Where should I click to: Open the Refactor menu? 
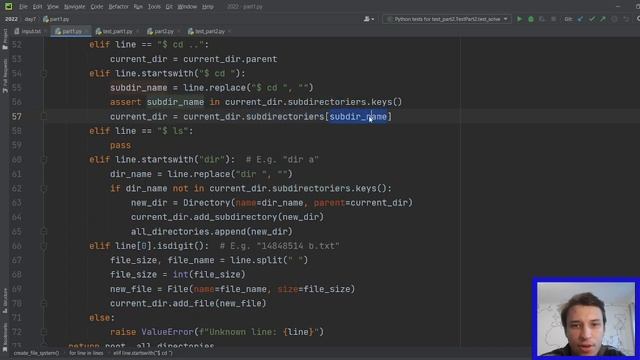pos(118,7)
